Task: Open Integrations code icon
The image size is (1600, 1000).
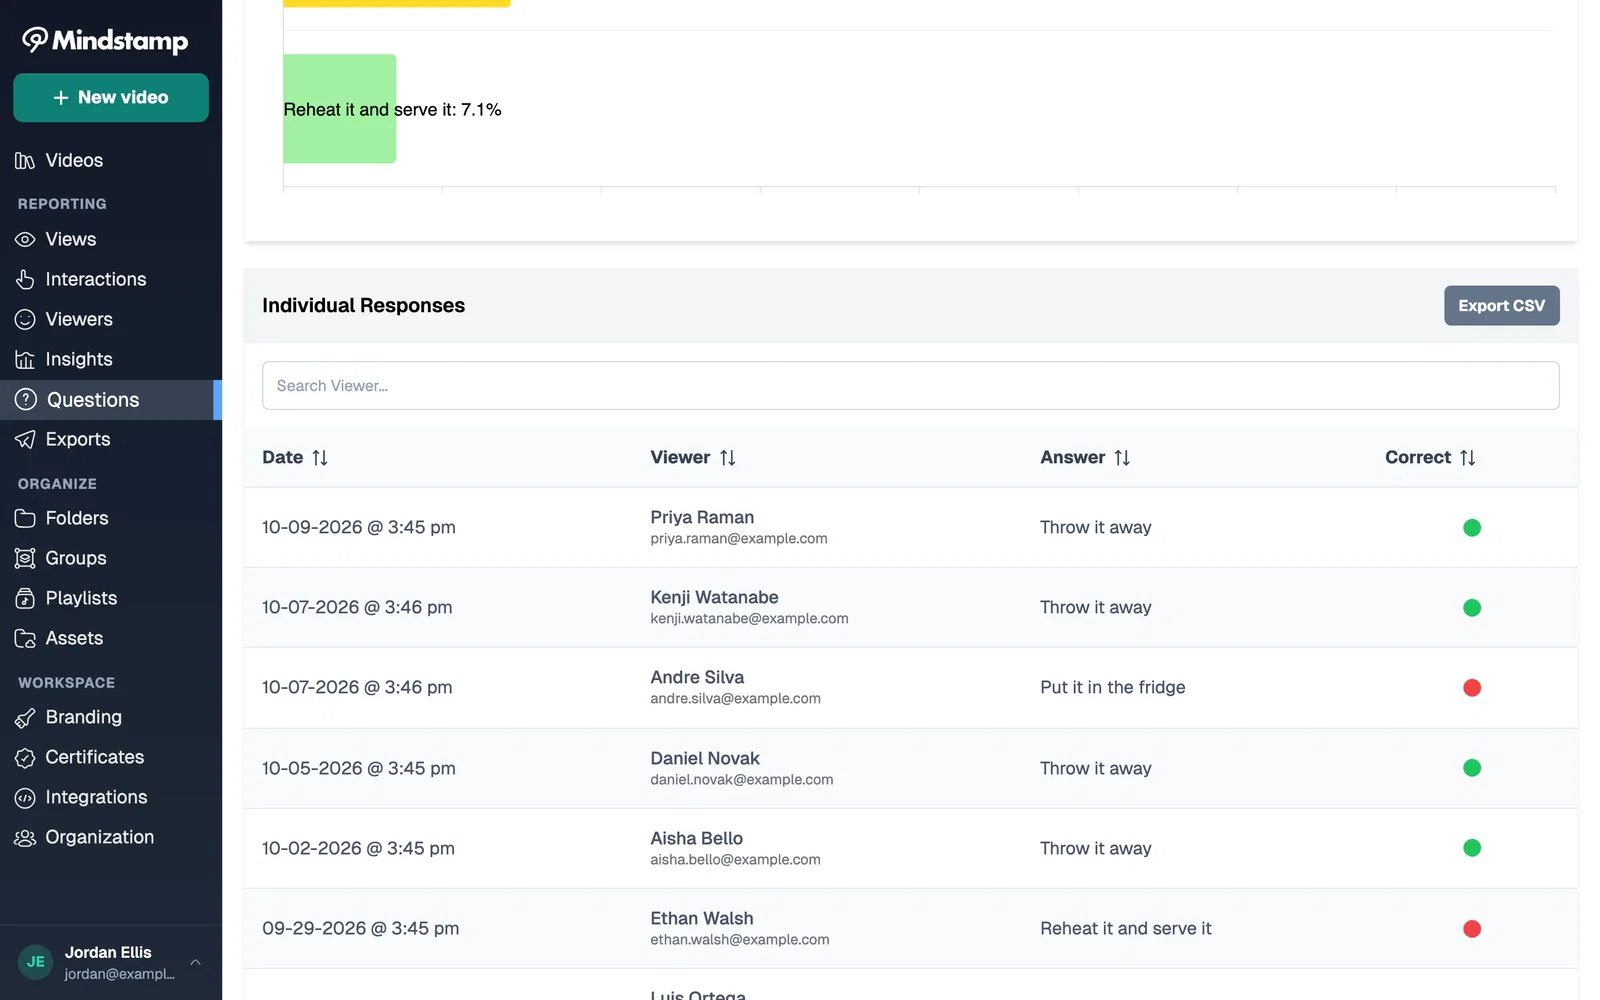Action: pyautogui.click(x=25, y=798)
